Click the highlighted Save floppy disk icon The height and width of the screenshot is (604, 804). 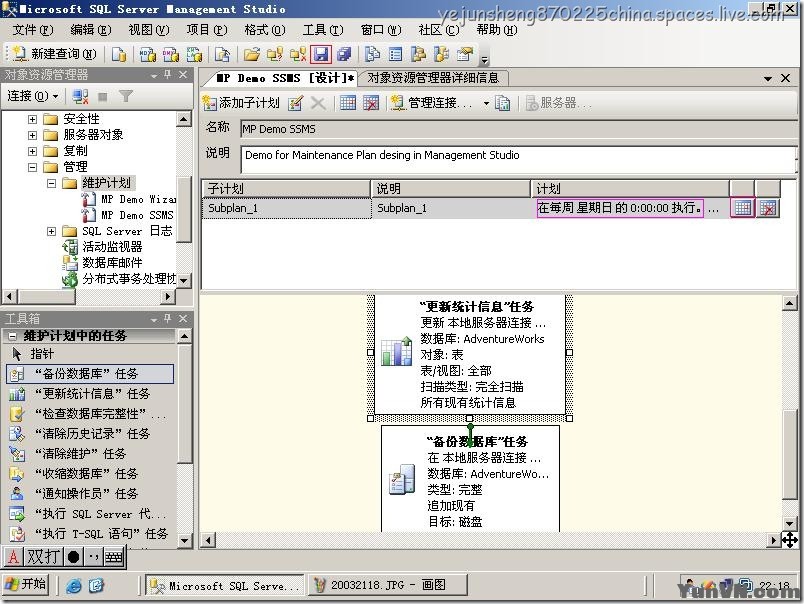tap(321, 54)
